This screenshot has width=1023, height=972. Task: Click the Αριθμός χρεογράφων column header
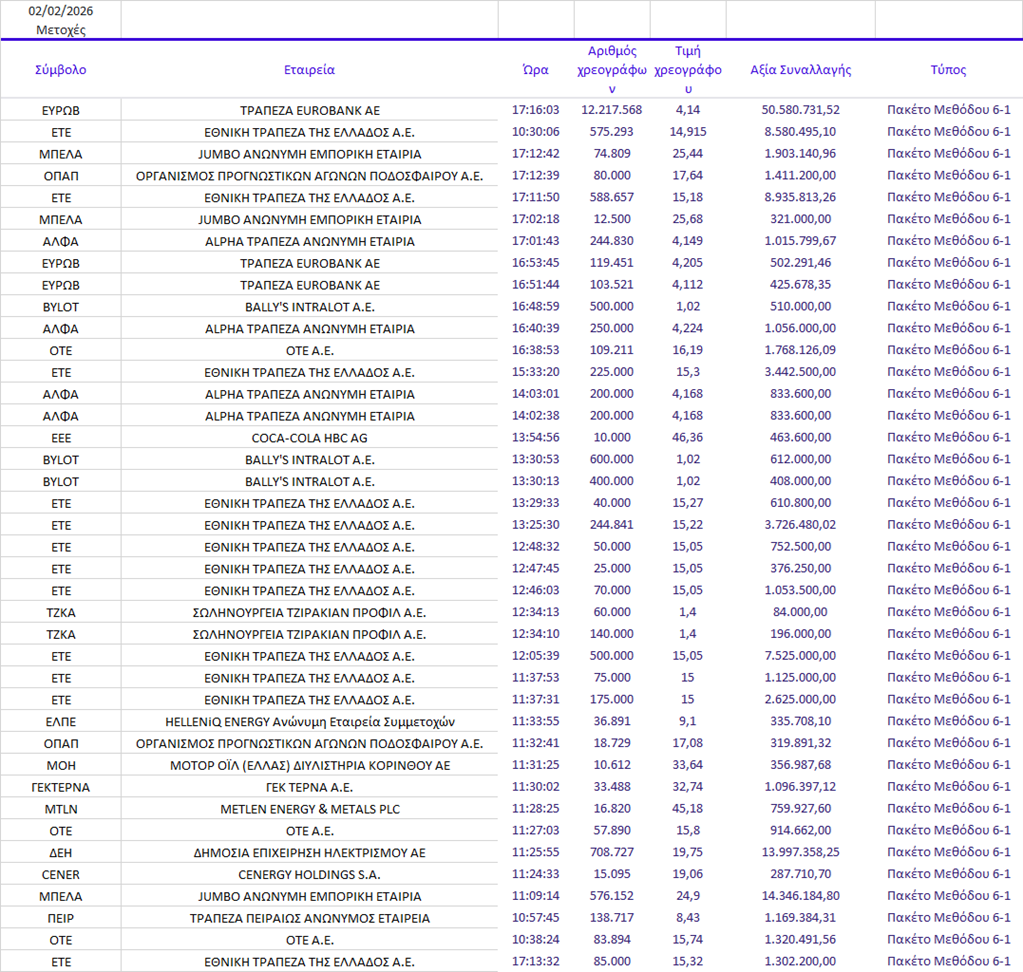point(612,70)
